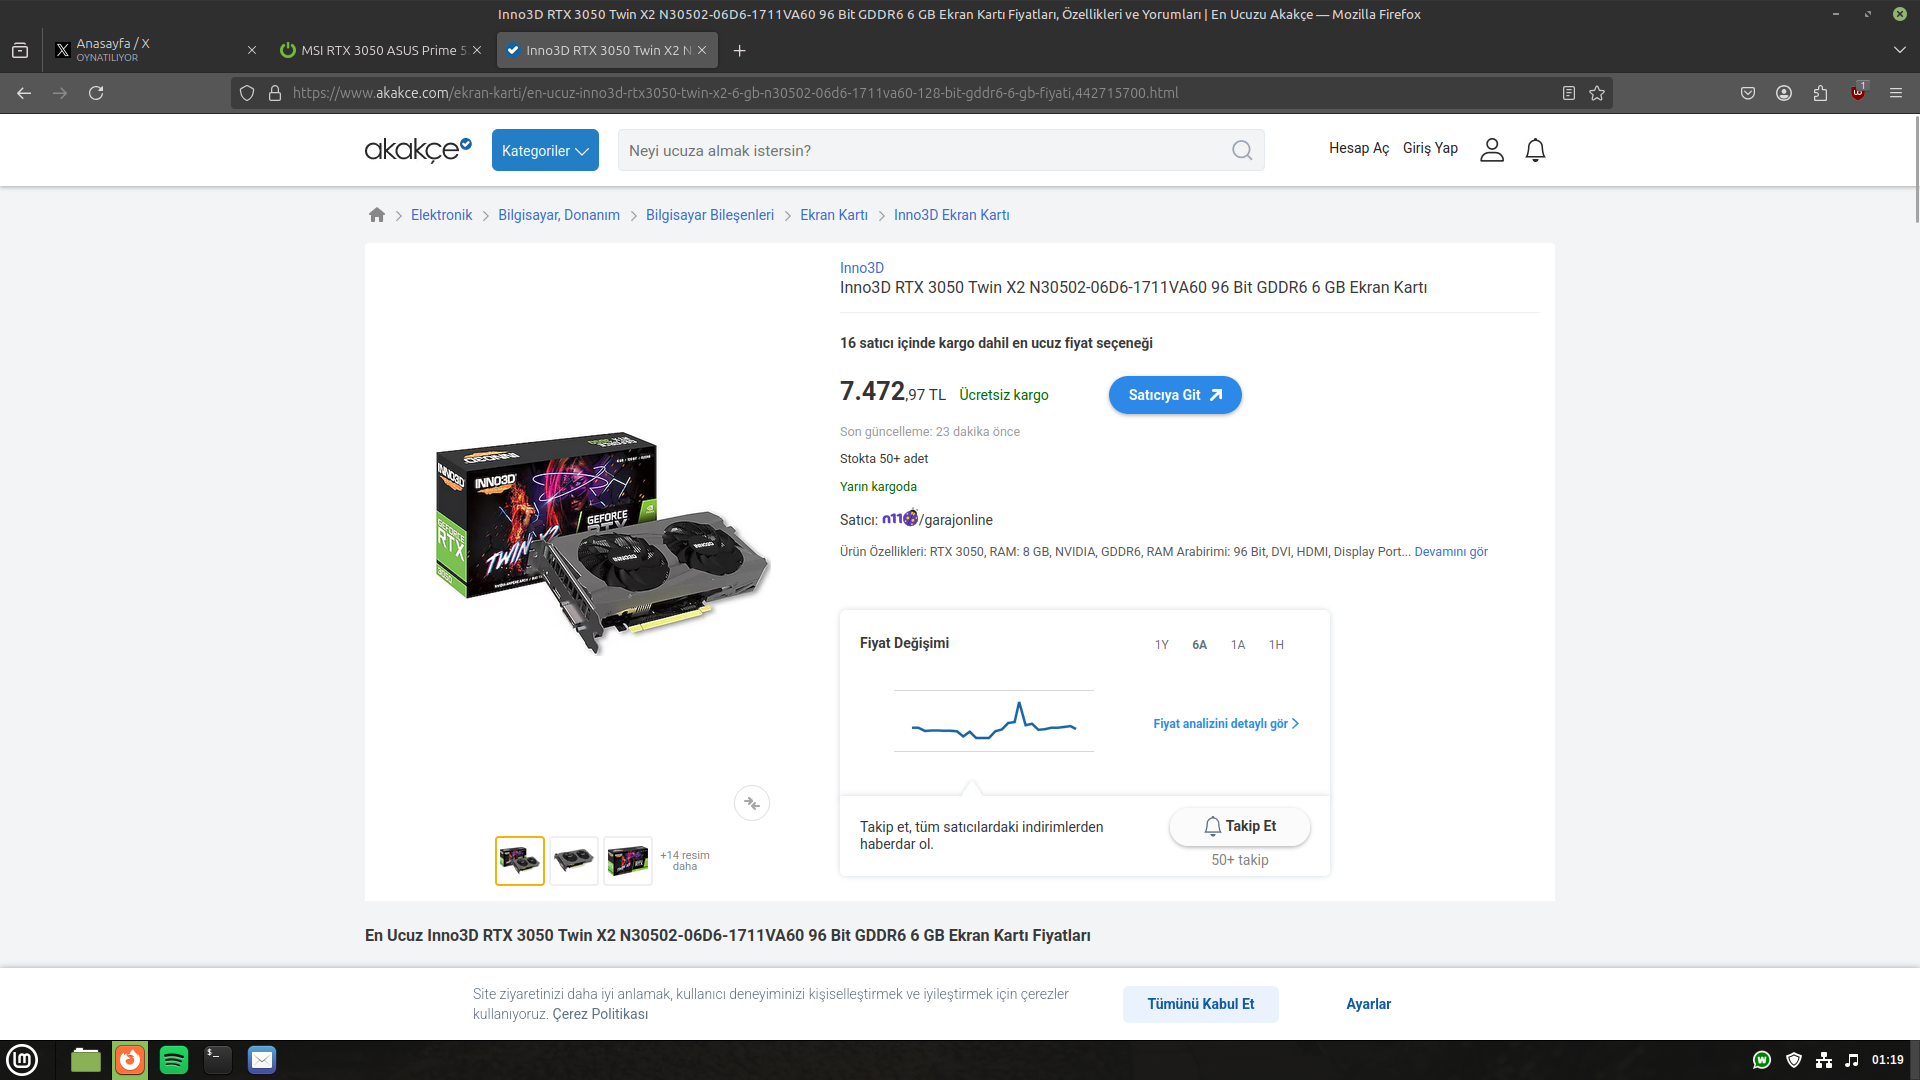Image resolution: width=1920 pixels, height=1080 pixels.
Task: Click the user profile icon
Action: [x=1491, y=150]
